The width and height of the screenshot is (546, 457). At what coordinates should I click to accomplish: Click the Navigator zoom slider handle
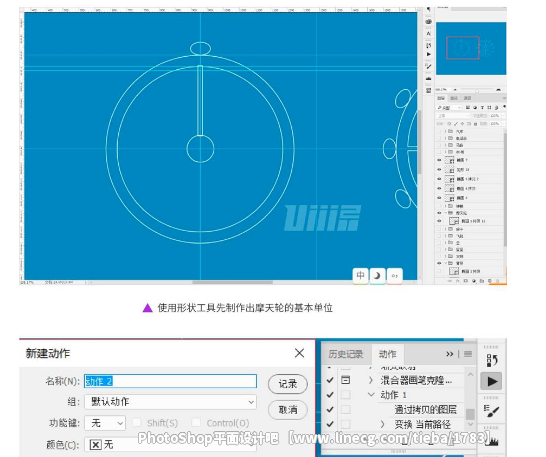point(477,91)
